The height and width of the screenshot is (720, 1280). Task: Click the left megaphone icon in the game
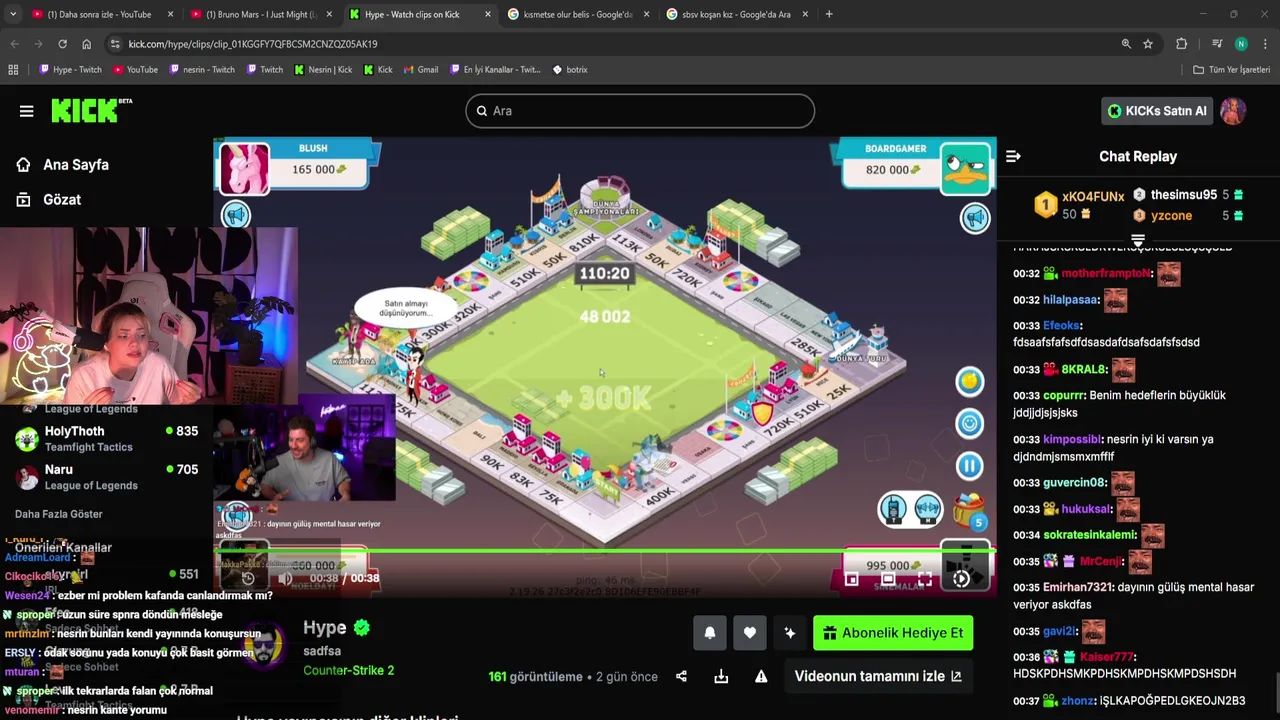(x=236, y=215)
